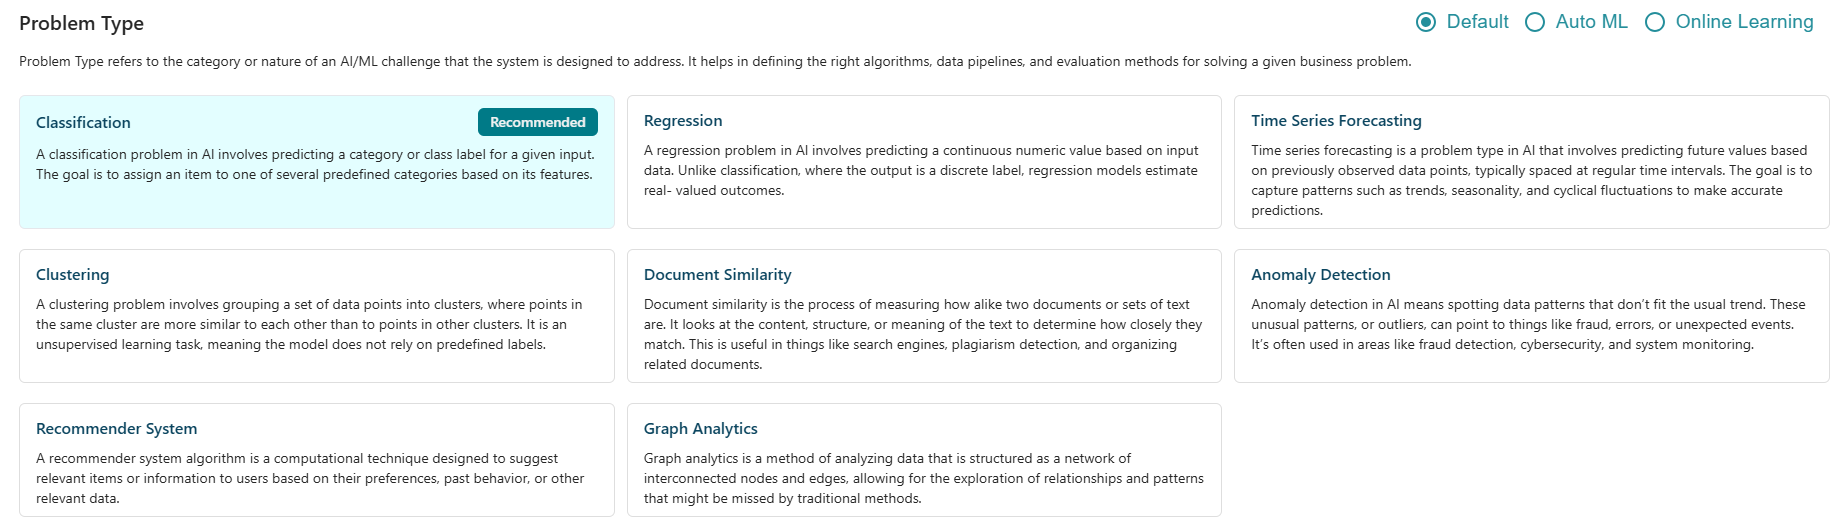The width and height of the screenshot is (1847, 531).
Task: Pick the Regression problem type heading
Action: pyautogui.click(x=682, y=120)
